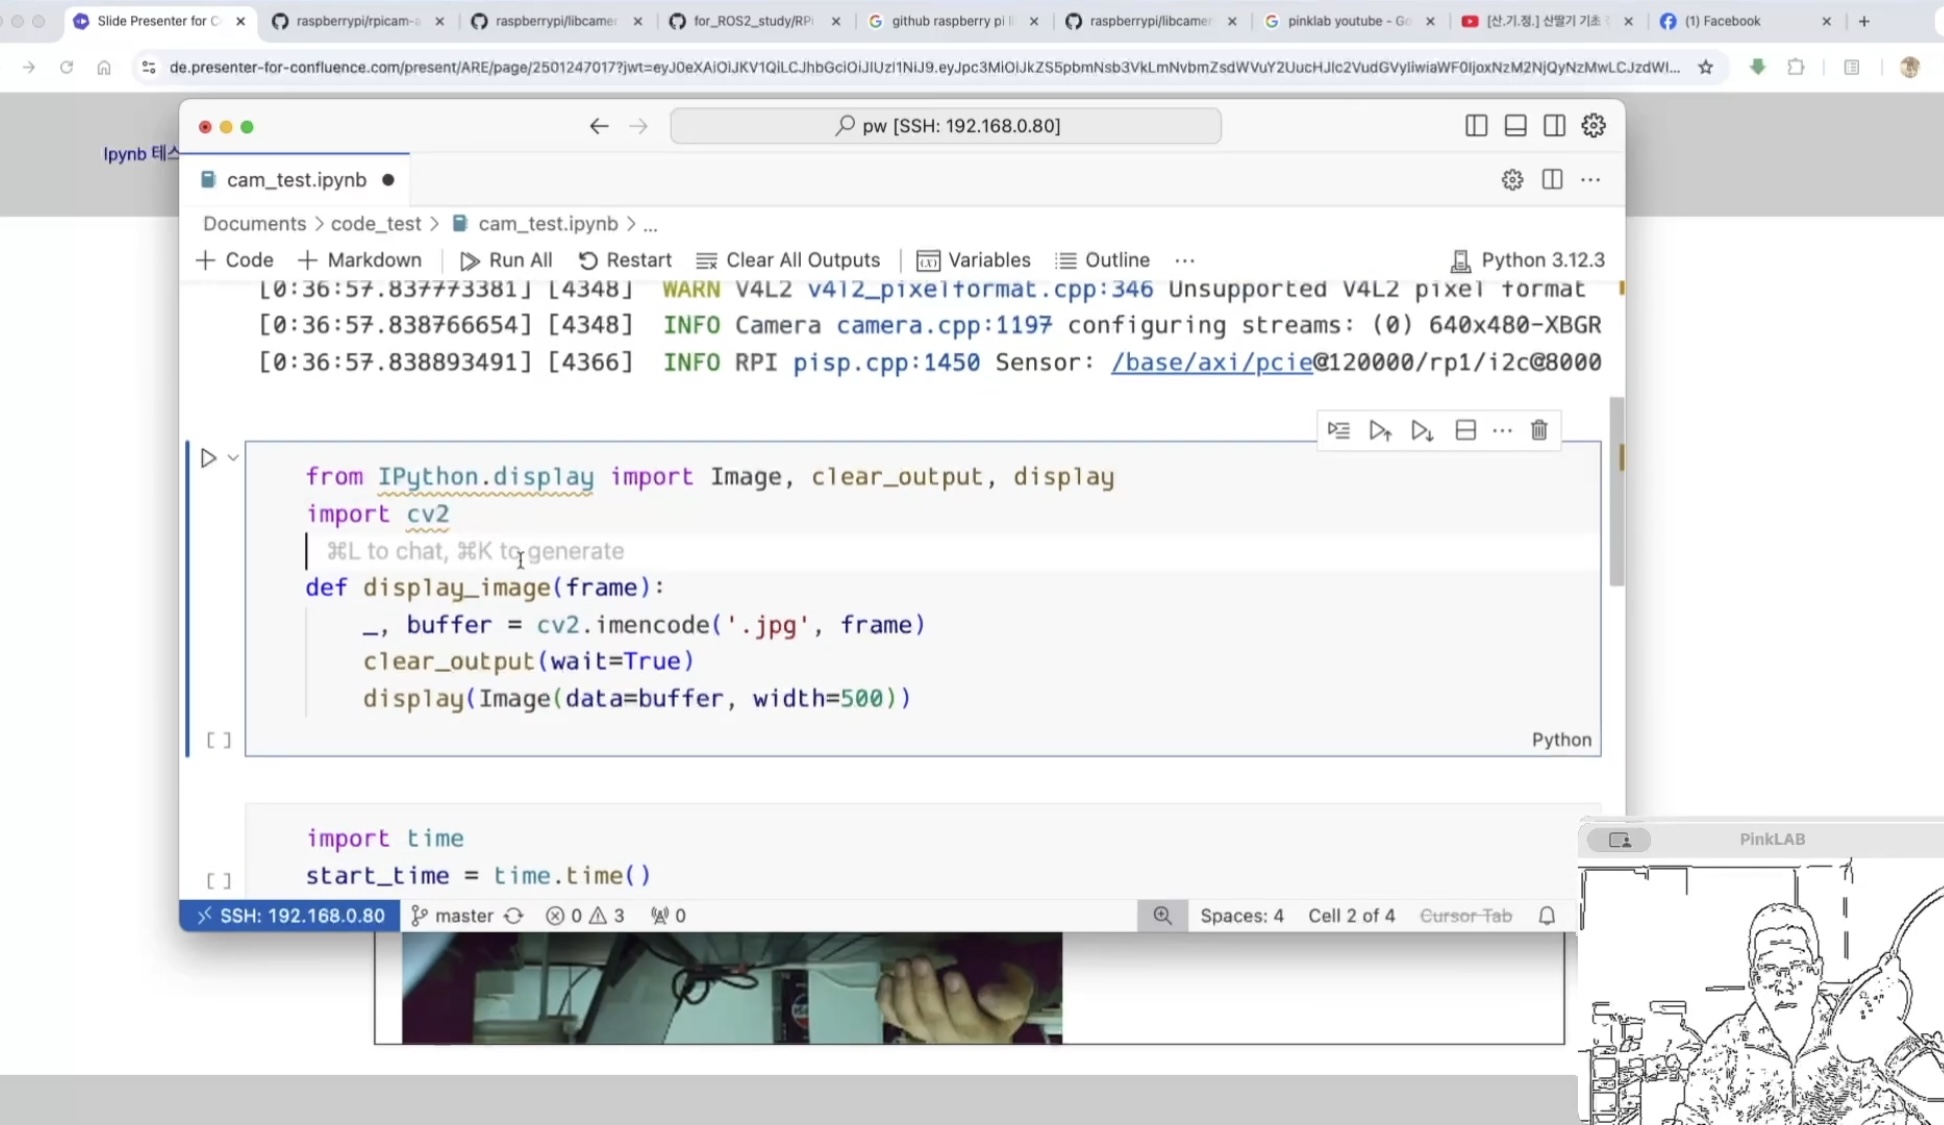Image resolution: width=1944 pixels, height=1125 pixels.
Task: Switch to the Facebook browser tab
Action: [1722, 21]
